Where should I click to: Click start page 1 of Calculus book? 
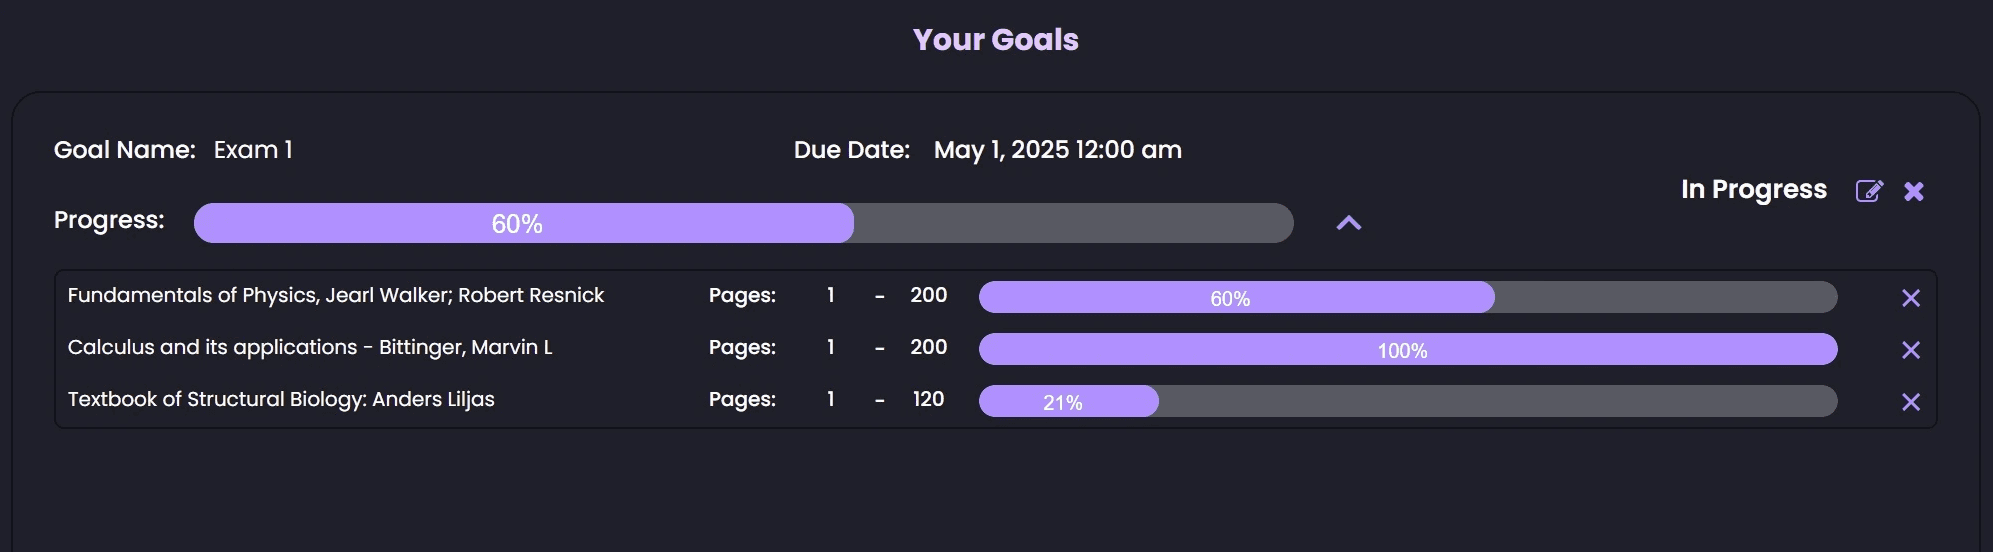830,347
